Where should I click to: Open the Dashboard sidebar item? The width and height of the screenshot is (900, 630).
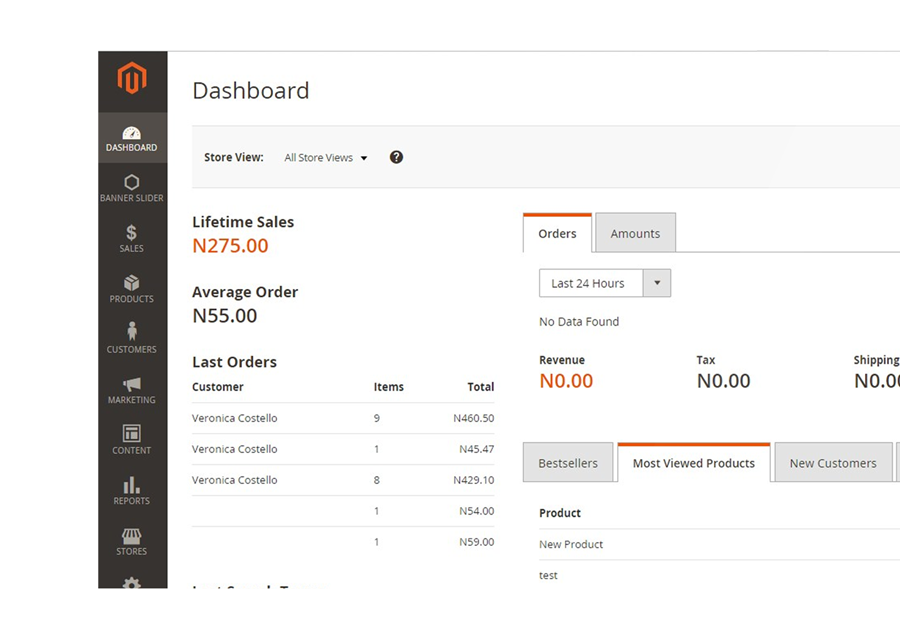tap(132, 138)
